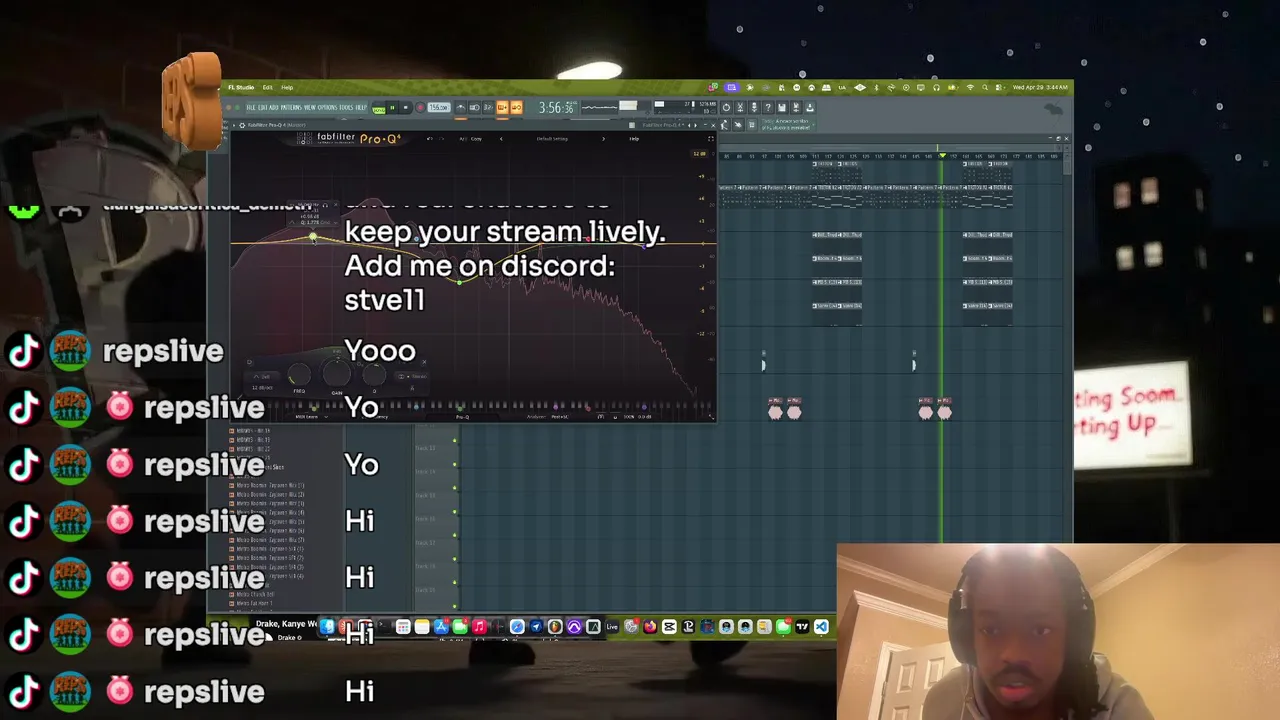
Task: Select next Pro-Q preset arrow
Action: [603, 139]
